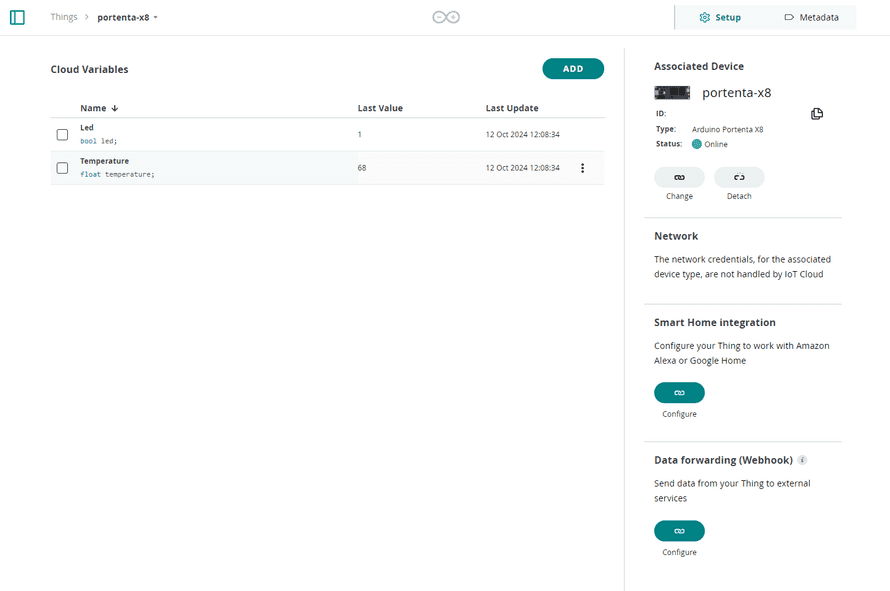Click the portenta-x8 device thumbnail
This screenshot has width=890, height=591.
click(672, 93)
